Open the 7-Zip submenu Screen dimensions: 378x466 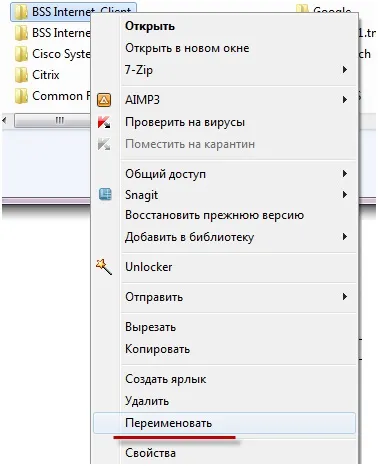(225, 70)
